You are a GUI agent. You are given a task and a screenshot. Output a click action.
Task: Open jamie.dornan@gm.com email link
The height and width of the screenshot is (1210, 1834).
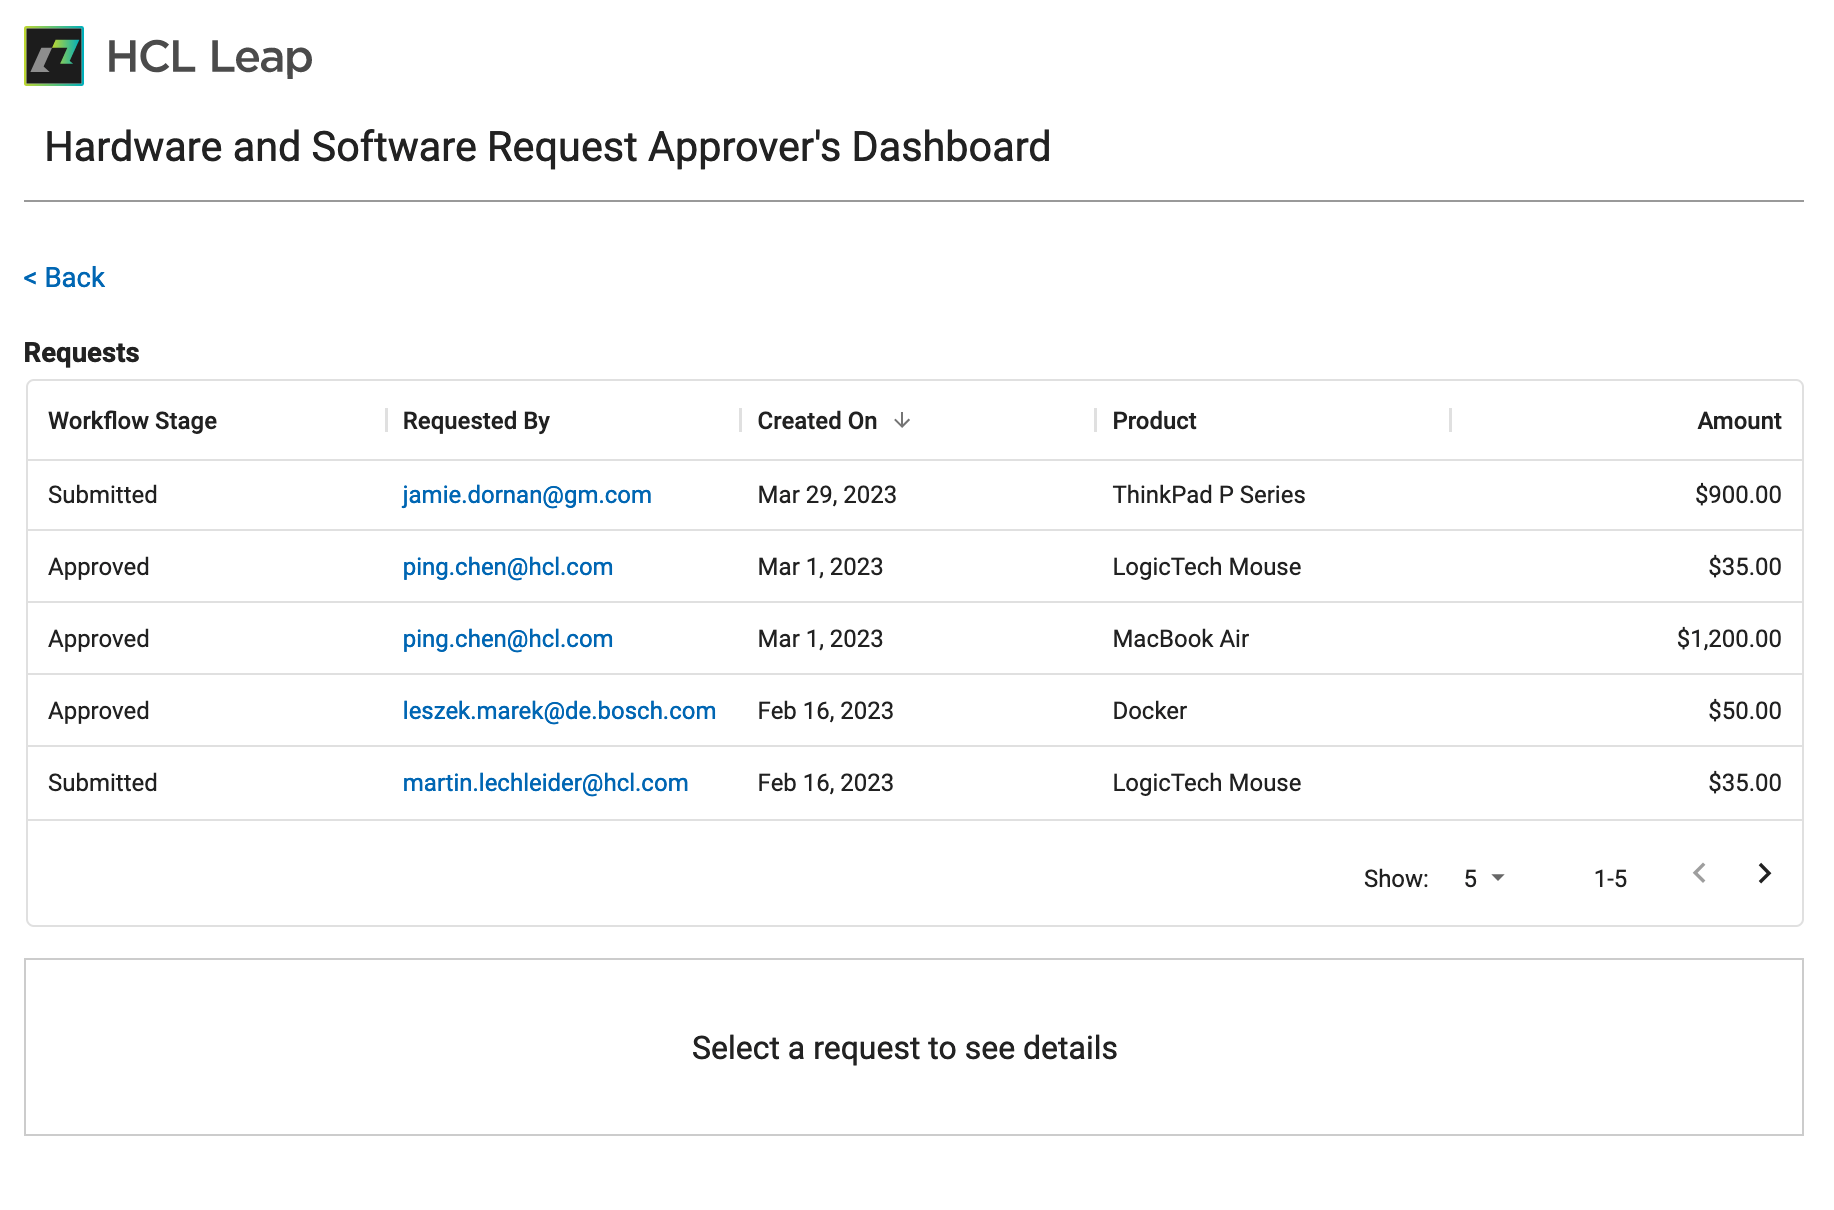tap(527, 495)
